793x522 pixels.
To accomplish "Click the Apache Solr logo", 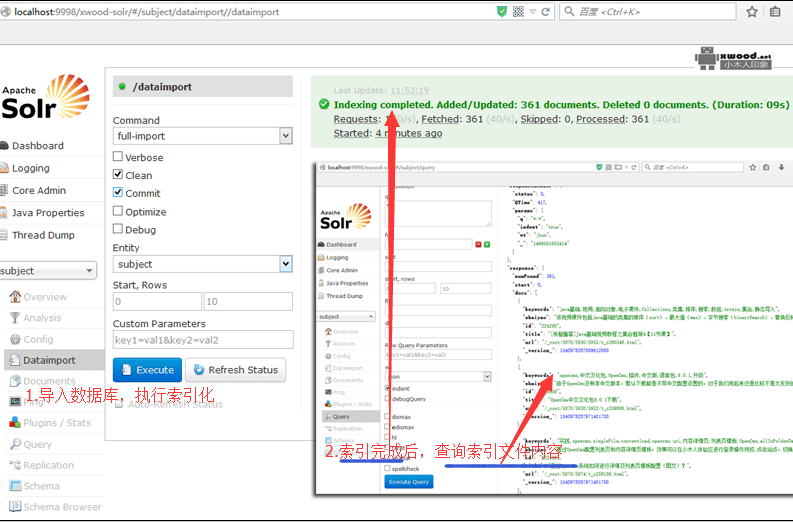I will tap(46, 97).
